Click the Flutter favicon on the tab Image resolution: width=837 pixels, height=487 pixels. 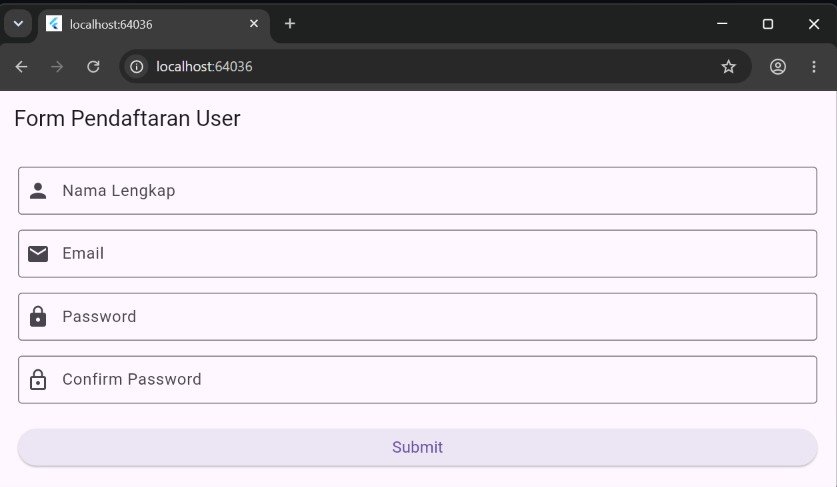(x=54, y=23)
